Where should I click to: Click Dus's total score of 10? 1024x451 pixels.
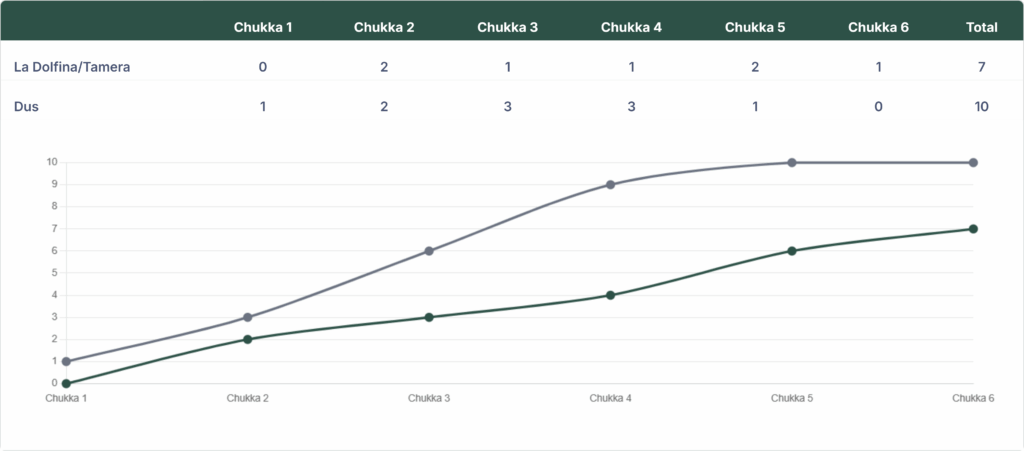pos(981,107)
